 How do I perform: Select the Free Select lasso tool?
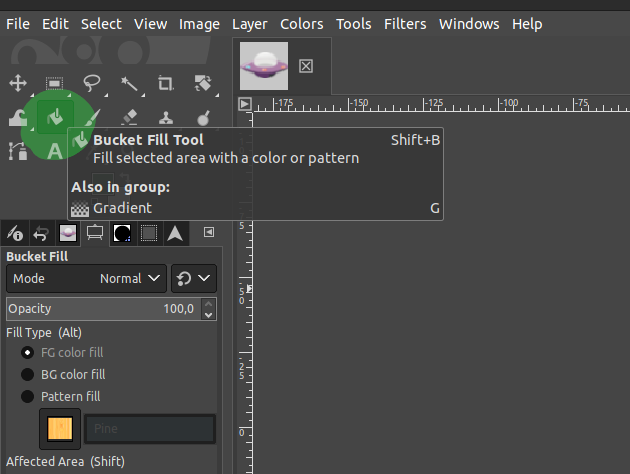pyautogui.click(x=92, y=83)
